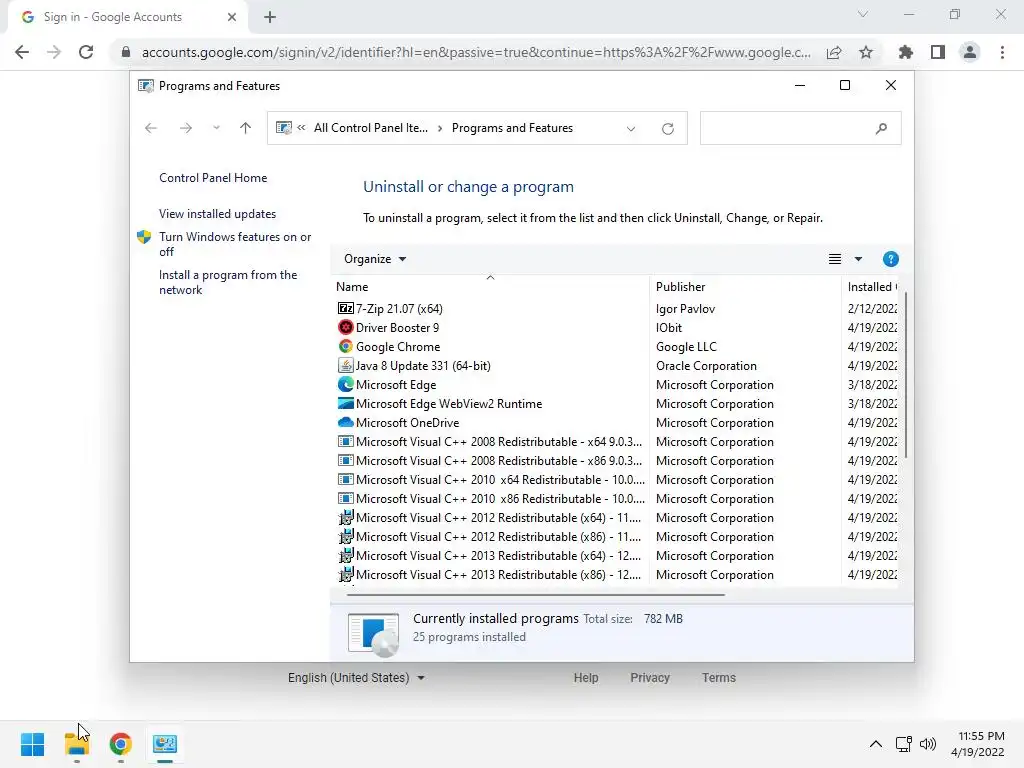The image size is (1024, 768).
Task: Click Turn Windows features on or off
Action: (235, 244)
